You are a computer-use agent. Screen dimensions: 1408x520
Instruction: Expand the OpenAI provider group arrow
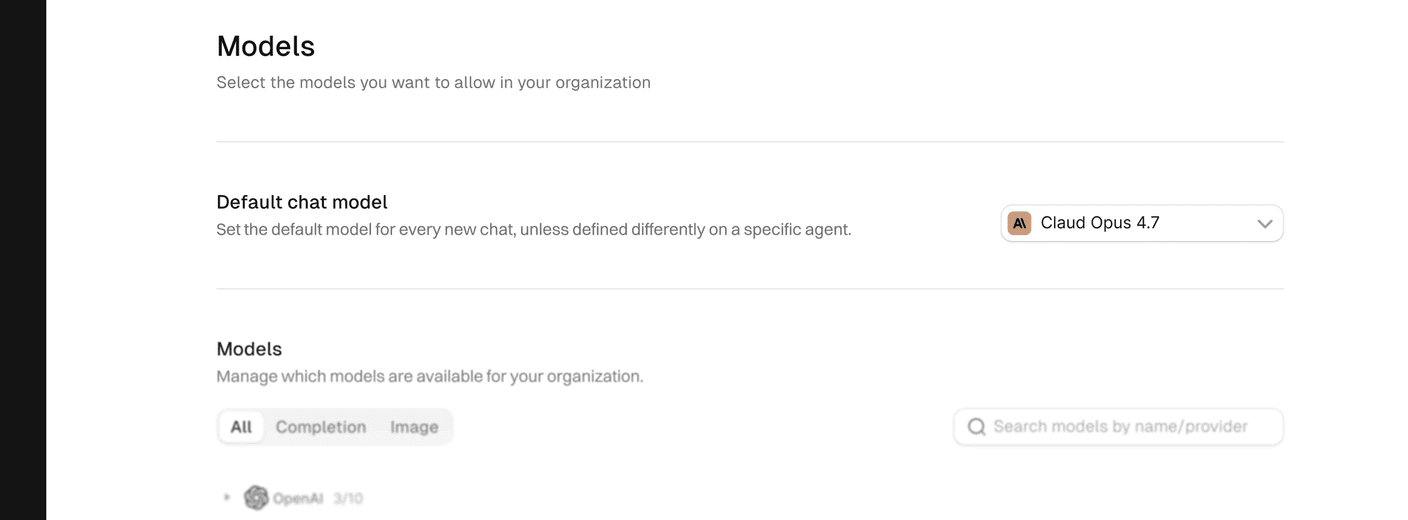pos(227,497)
